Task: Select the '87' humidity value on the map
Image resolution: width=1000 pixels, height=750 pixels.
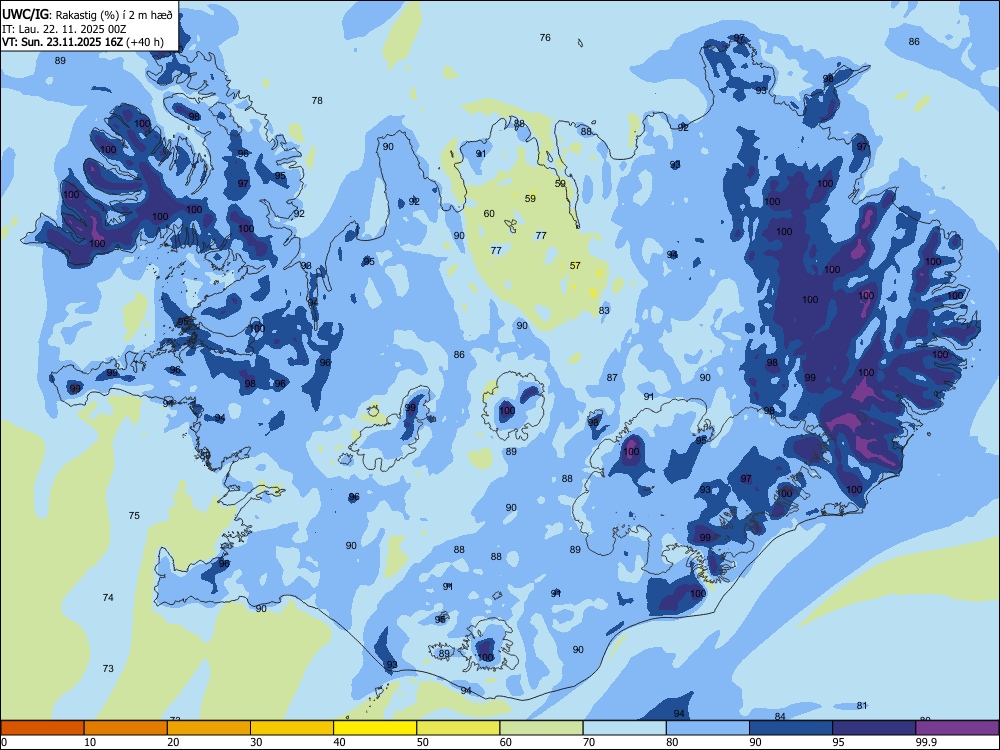Action: [612, 378]
